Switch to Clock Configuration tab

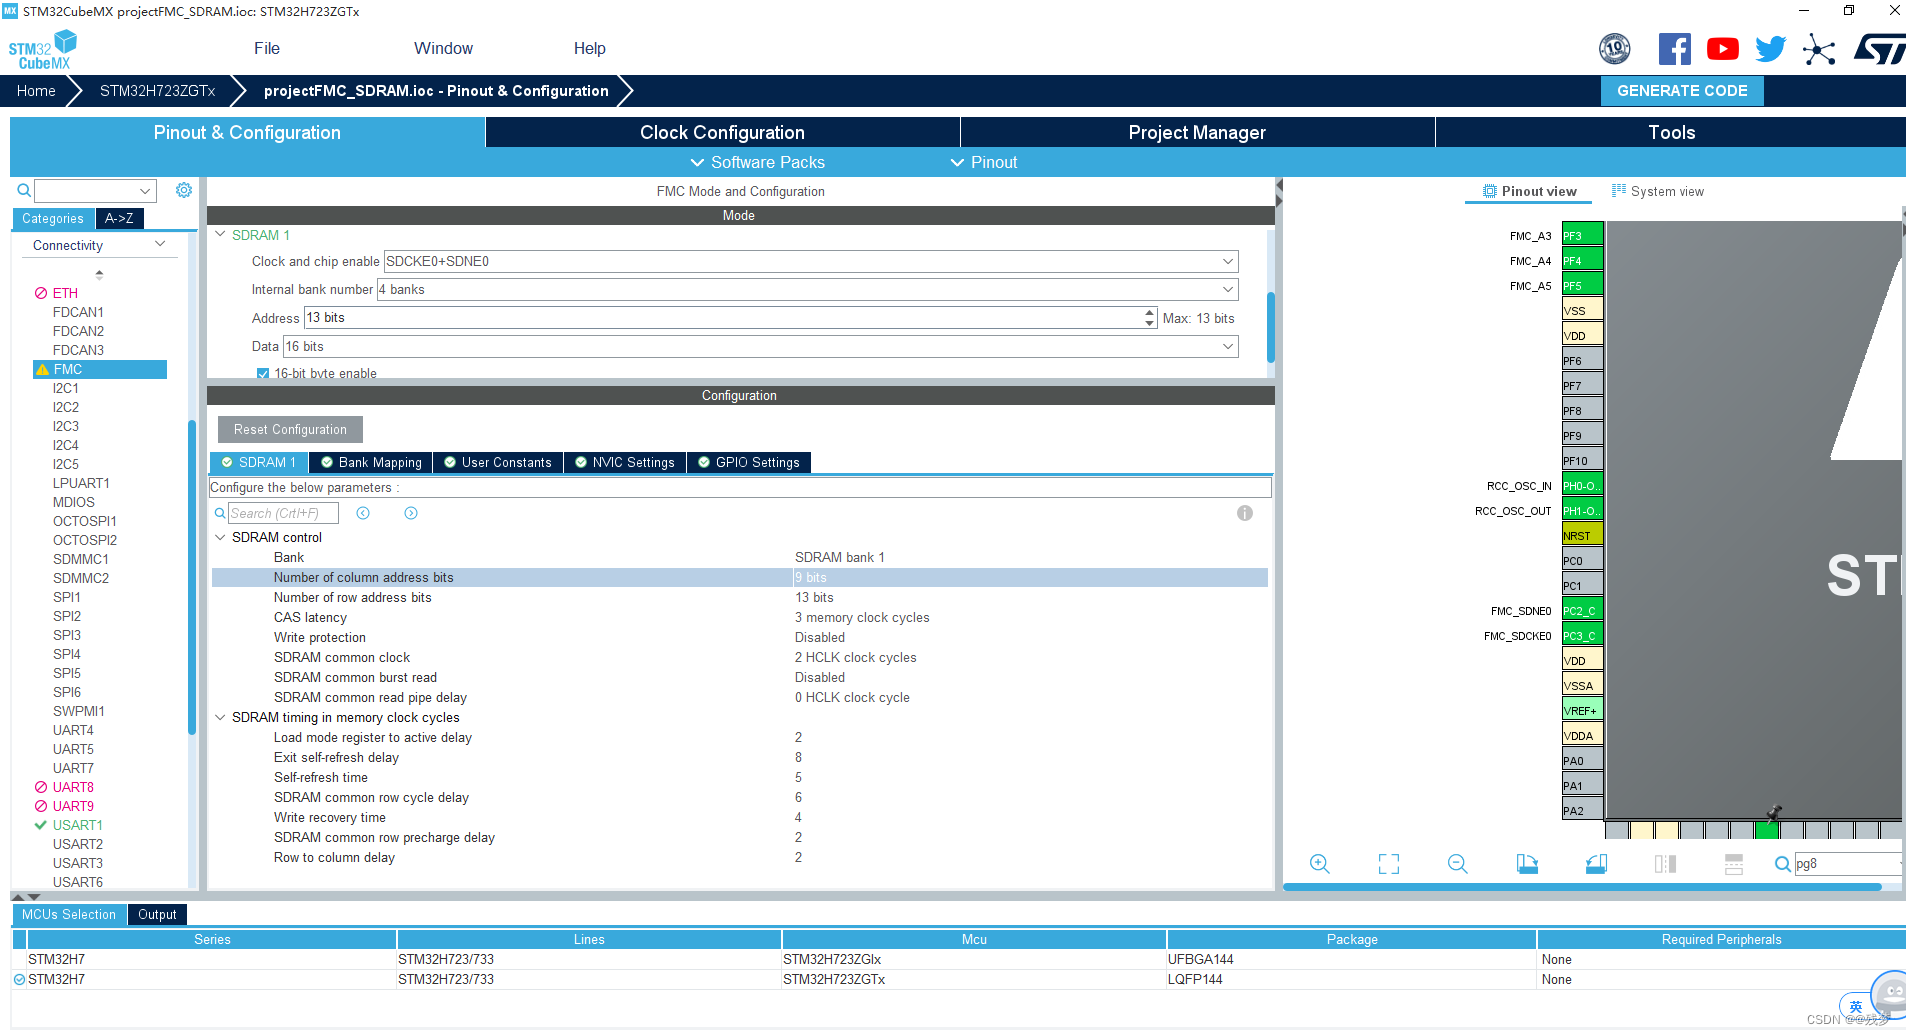click(x=722, y=132)
